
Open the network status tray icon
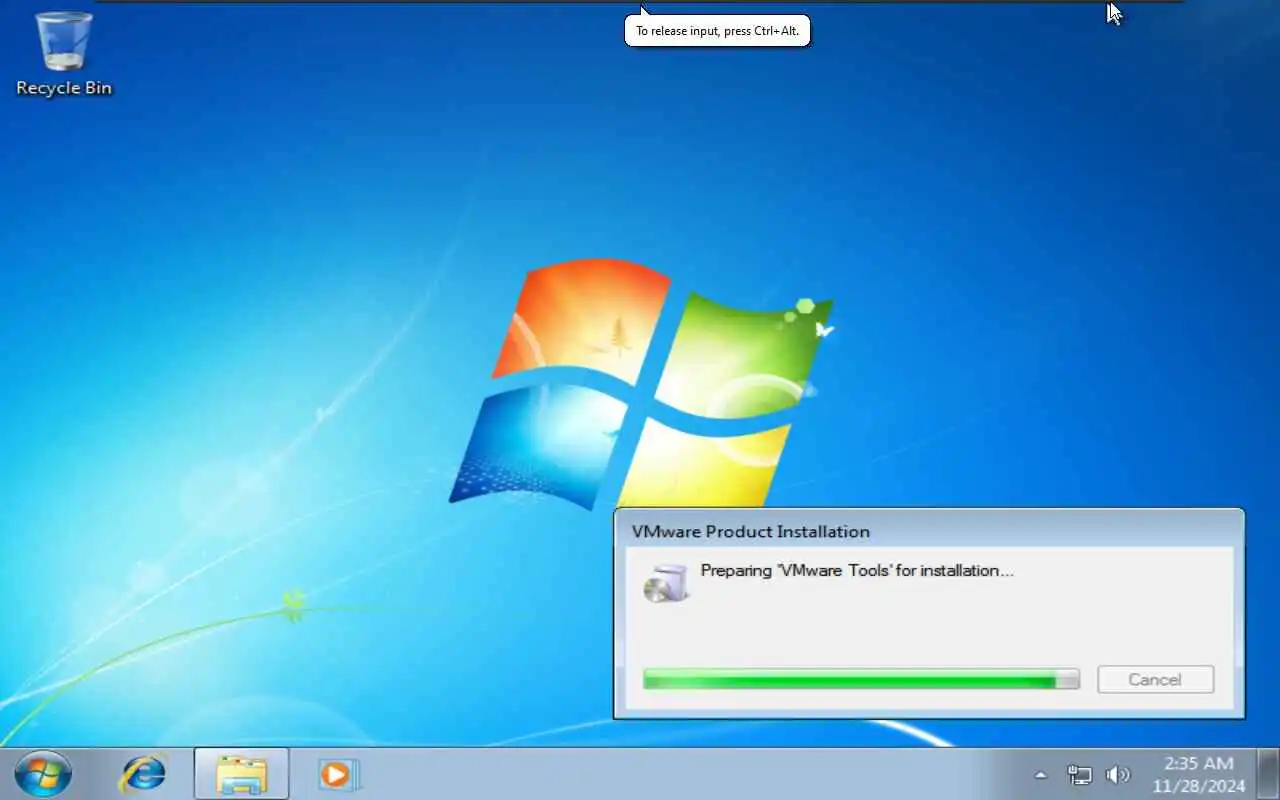tap(1079, 775)
